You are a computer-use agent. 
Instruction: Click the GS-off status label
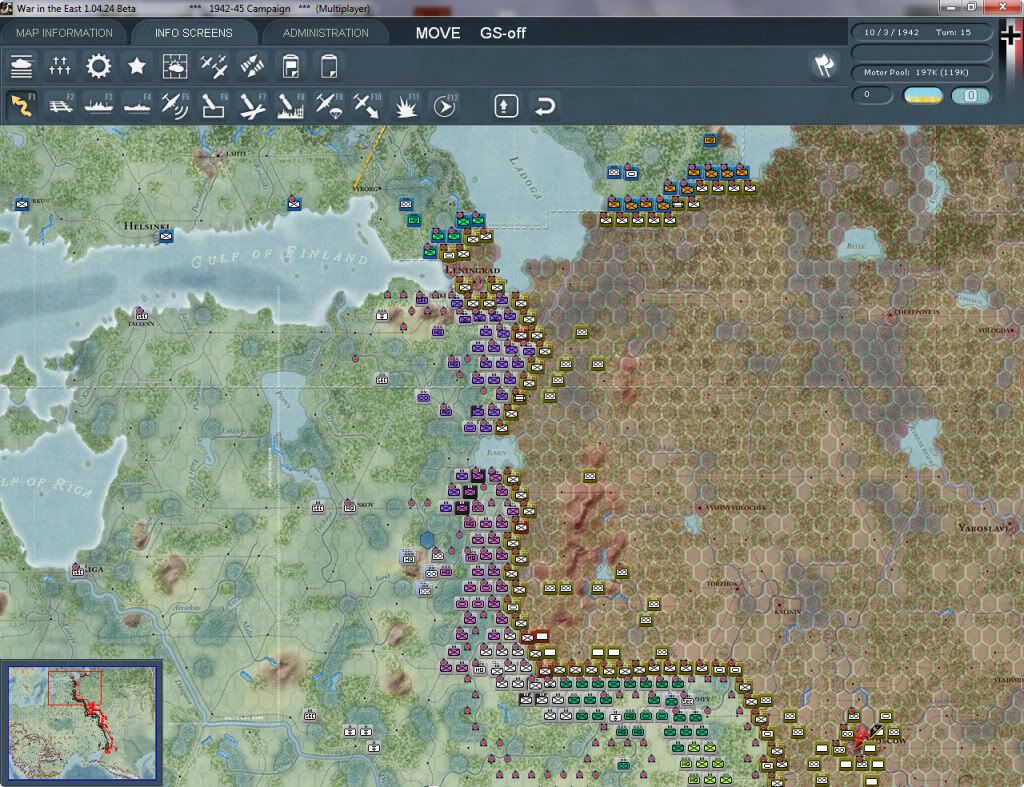click(x=503, y=33)
